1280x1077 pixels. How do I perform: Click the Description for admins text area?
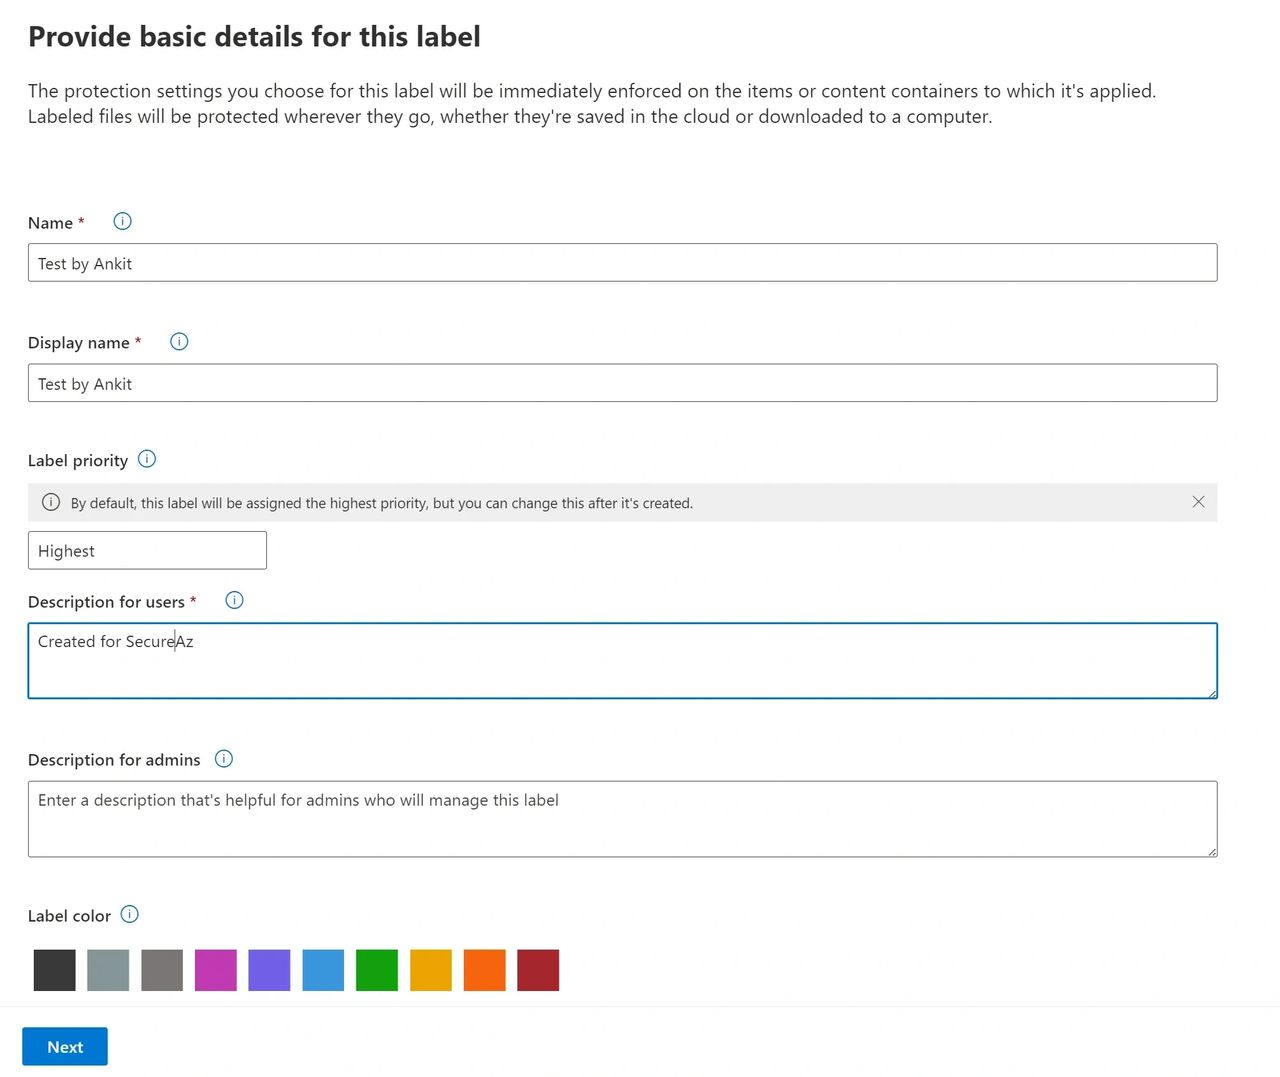[622, 819]
